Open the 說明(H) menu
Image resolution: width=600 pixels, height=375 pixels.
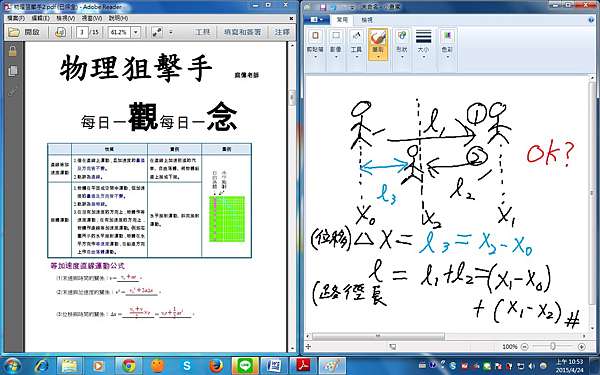click(x=118, y=18)
